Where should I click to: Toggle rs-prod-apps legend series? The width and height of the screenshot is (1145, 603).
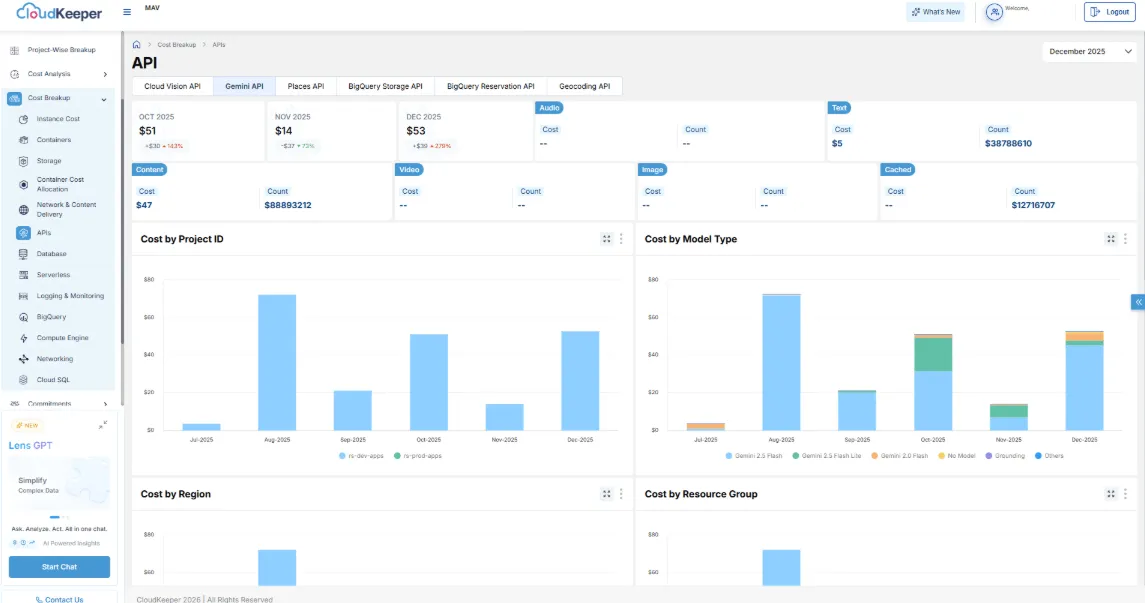click(x=418, y=456)
